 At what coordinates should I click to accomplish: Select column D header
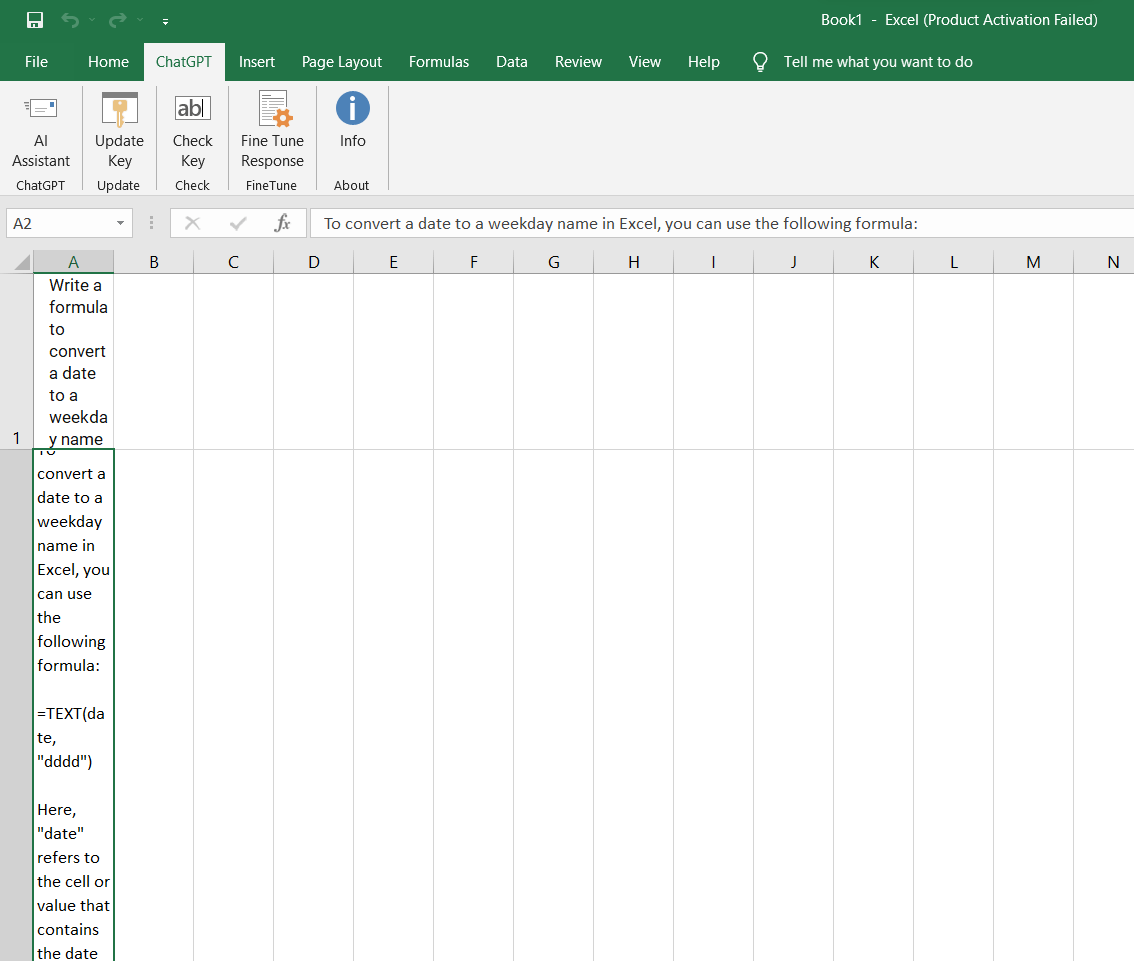pyautogui.click(x=313, y=261)
